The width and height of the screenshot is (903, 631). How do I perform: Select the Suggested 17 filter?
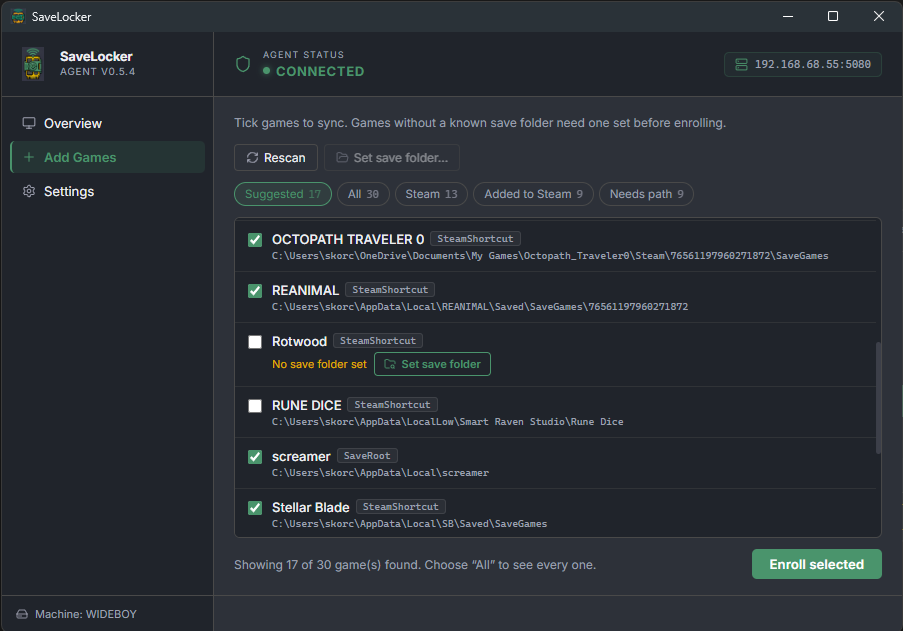283,194
